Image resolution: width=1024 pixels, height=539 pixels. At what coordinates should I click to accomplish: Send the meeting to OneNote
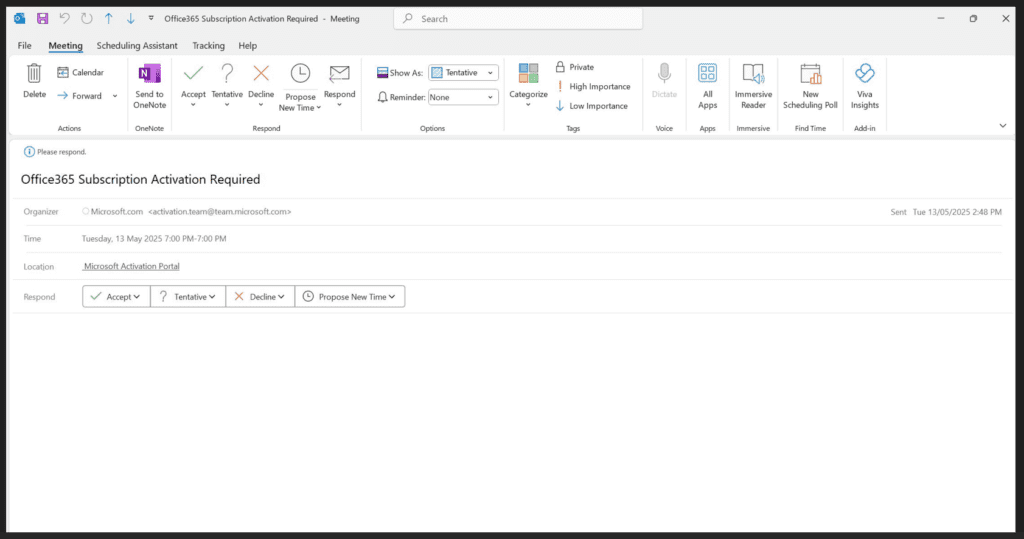tap(150, 86)
